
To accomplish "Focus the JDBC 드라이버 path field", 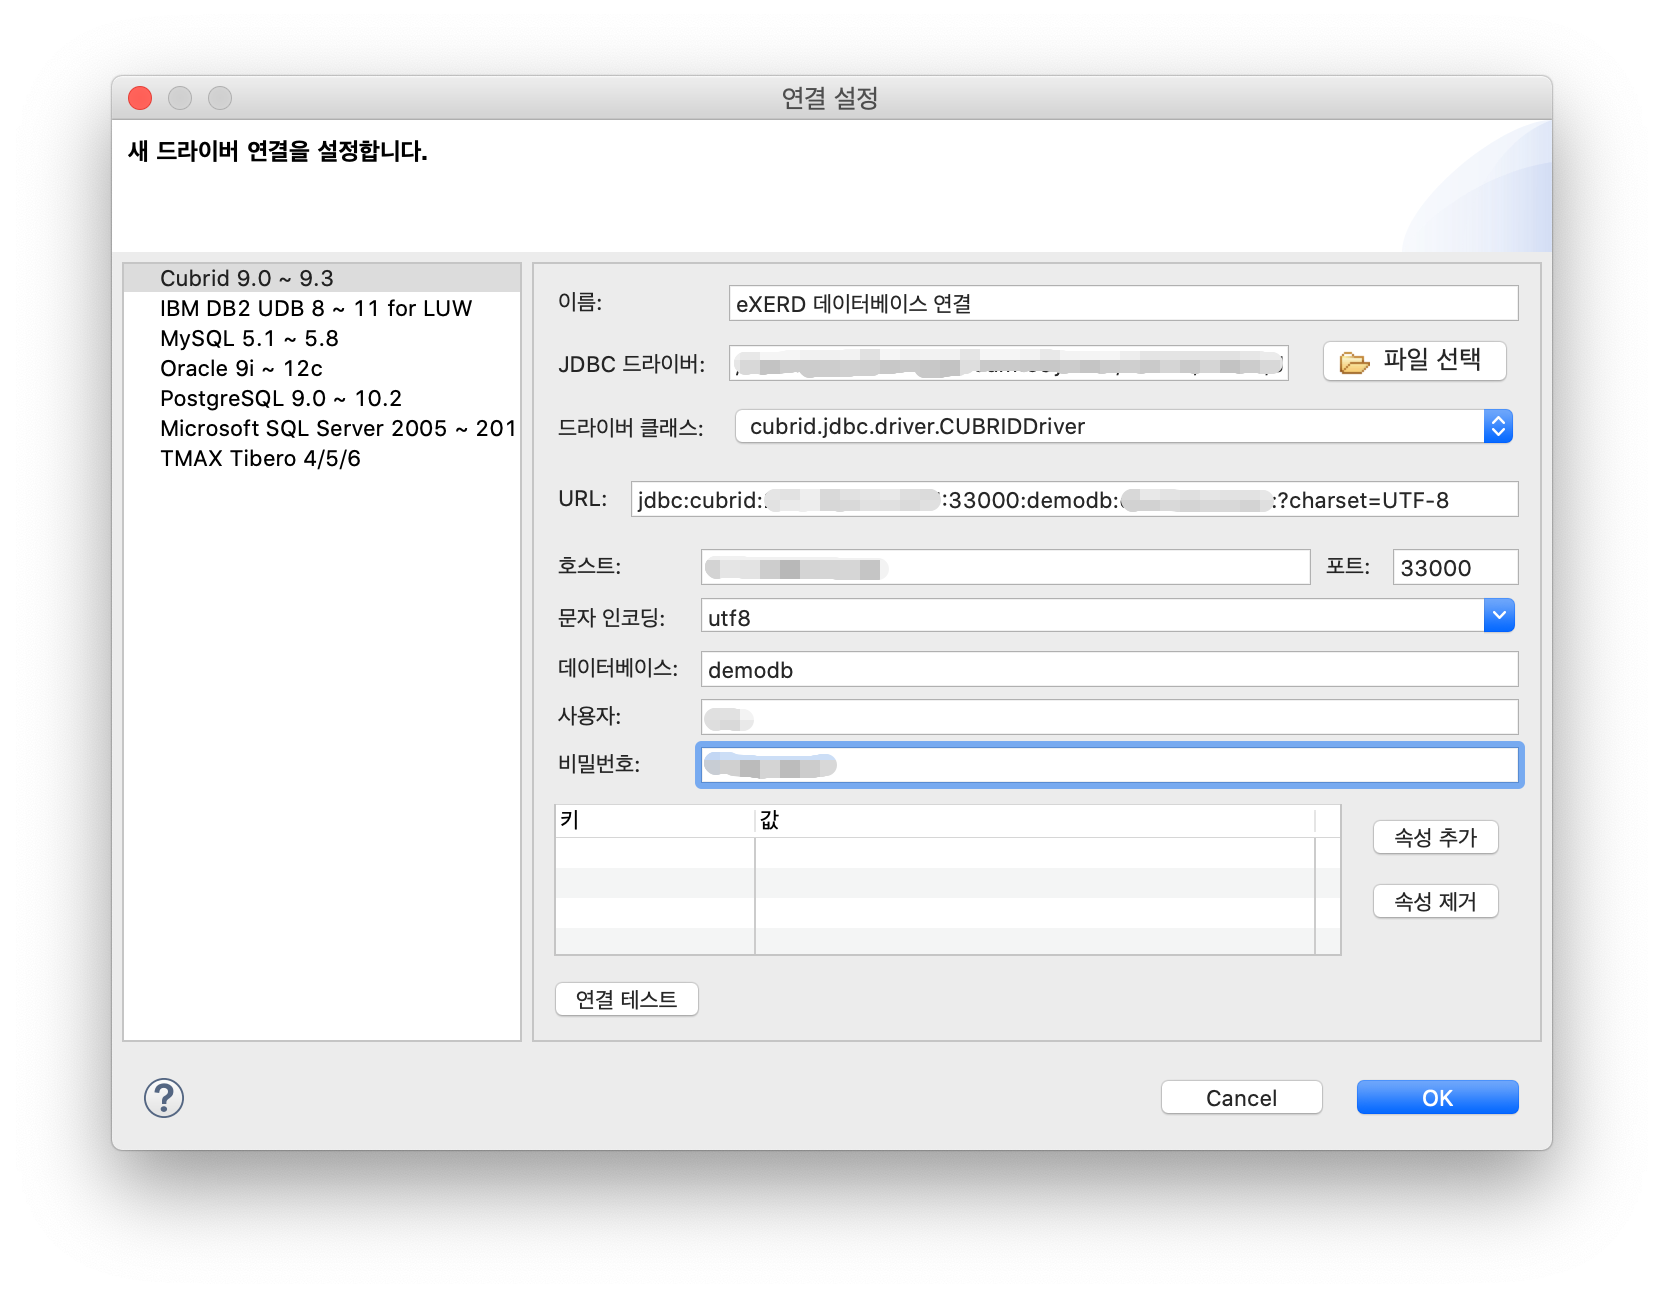I will pyautogui.click(x=1008, y=363).
